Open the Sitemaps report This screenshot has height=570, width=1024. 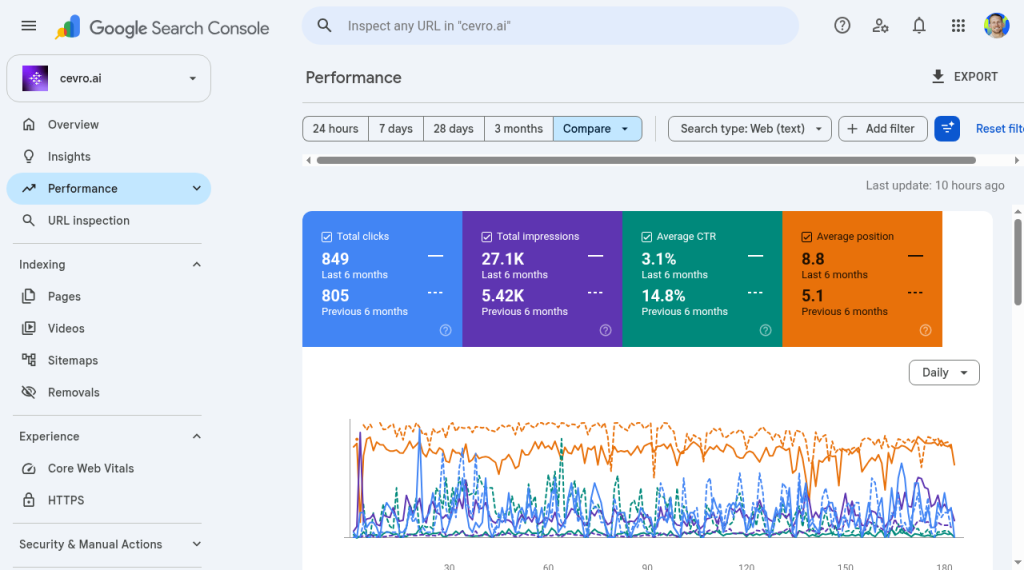tap(108, 360)
